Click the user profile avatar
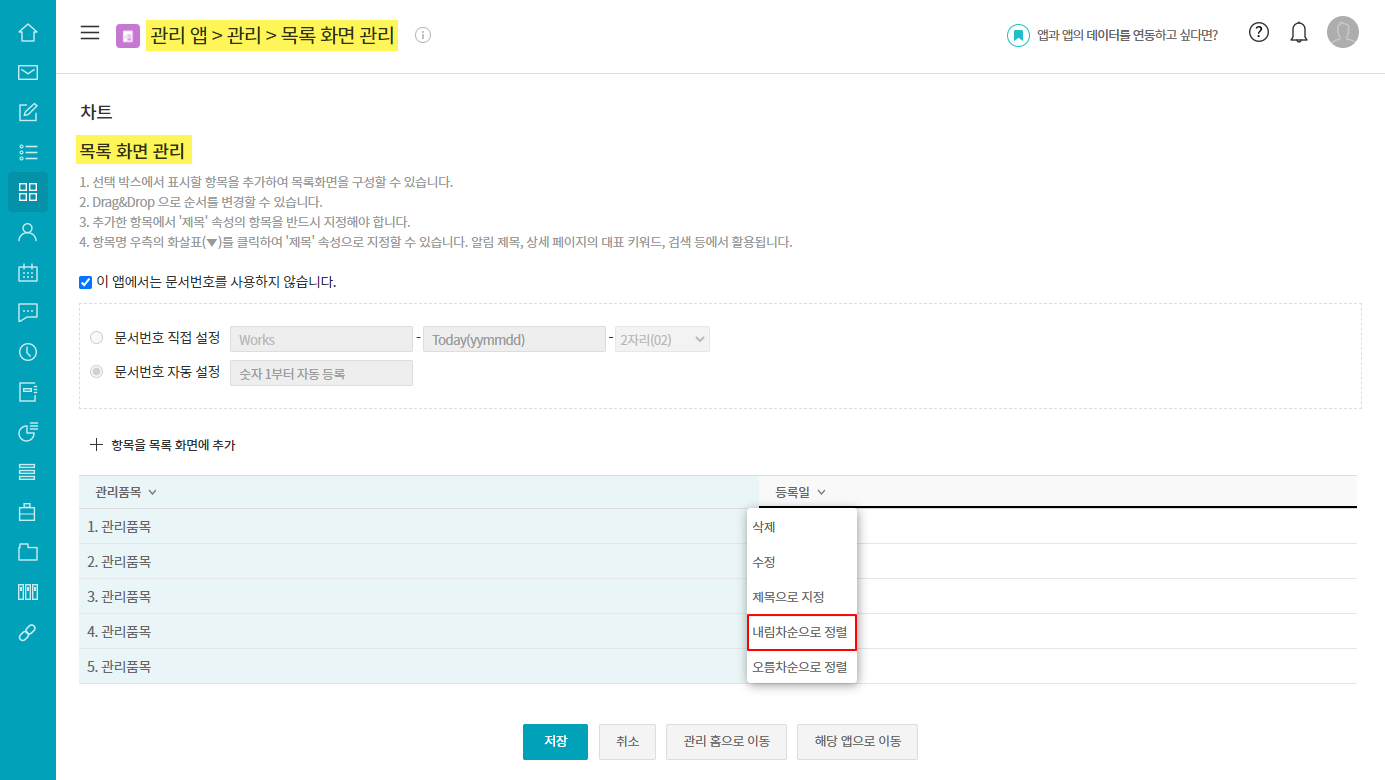The image size is (1385, 780). (x=1342, y=33)
